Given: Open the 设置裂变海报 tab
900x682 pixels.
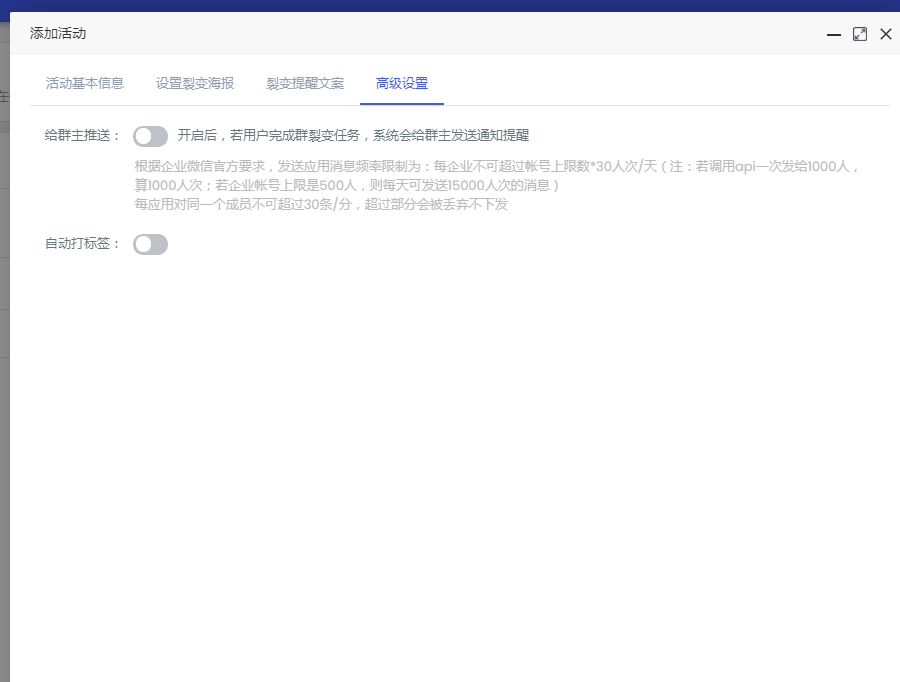Looking at the screenshot, I should [x=195, y=83].
